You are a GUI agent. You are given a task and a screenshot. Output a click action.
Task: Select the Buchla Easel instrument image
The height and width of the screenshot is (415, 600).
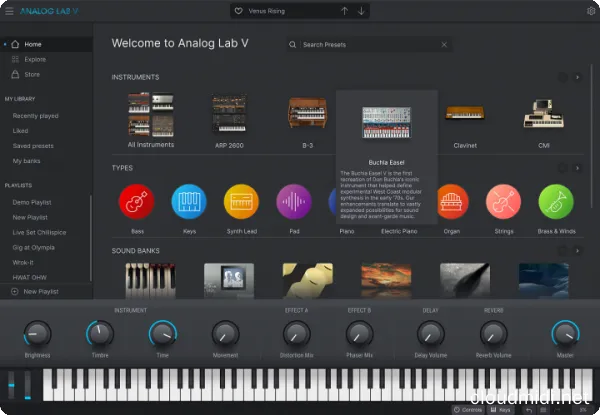tap(386, 122)
